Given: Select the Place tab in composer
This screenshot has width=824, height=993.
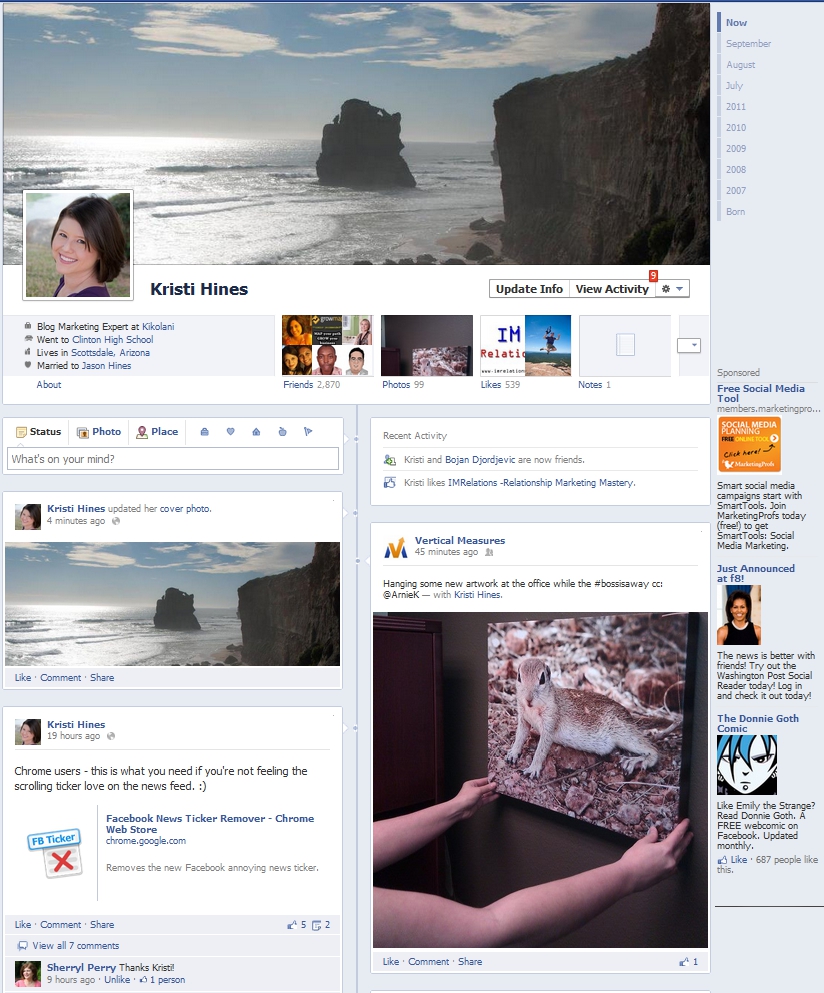Looking at the screenshot, I should 158,432.
